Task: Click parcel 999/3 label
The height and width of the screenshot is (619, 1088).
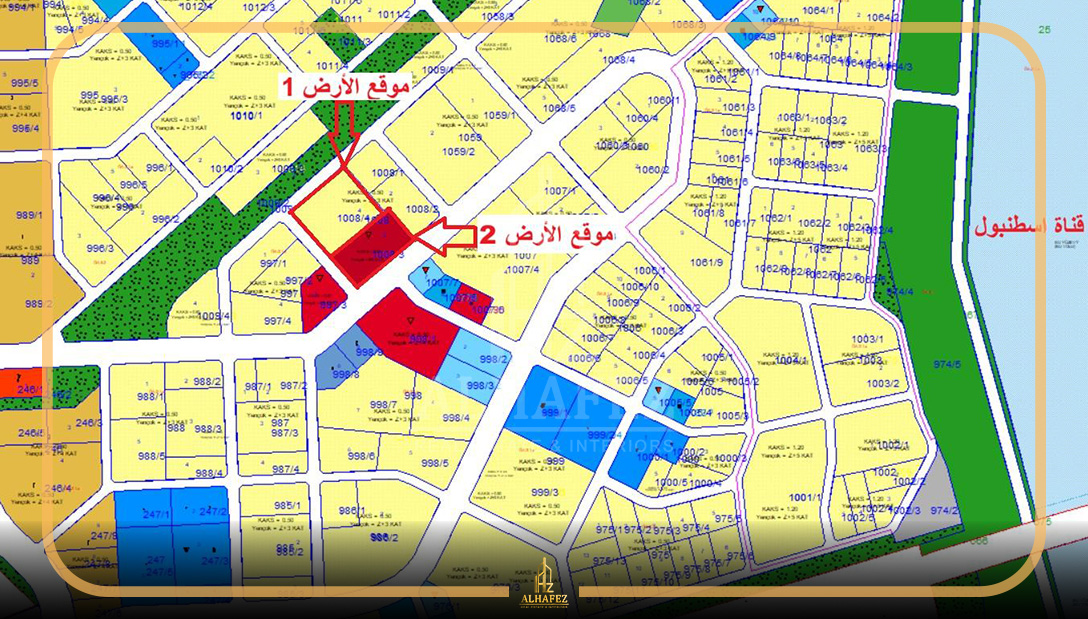Action: (545, 492)
